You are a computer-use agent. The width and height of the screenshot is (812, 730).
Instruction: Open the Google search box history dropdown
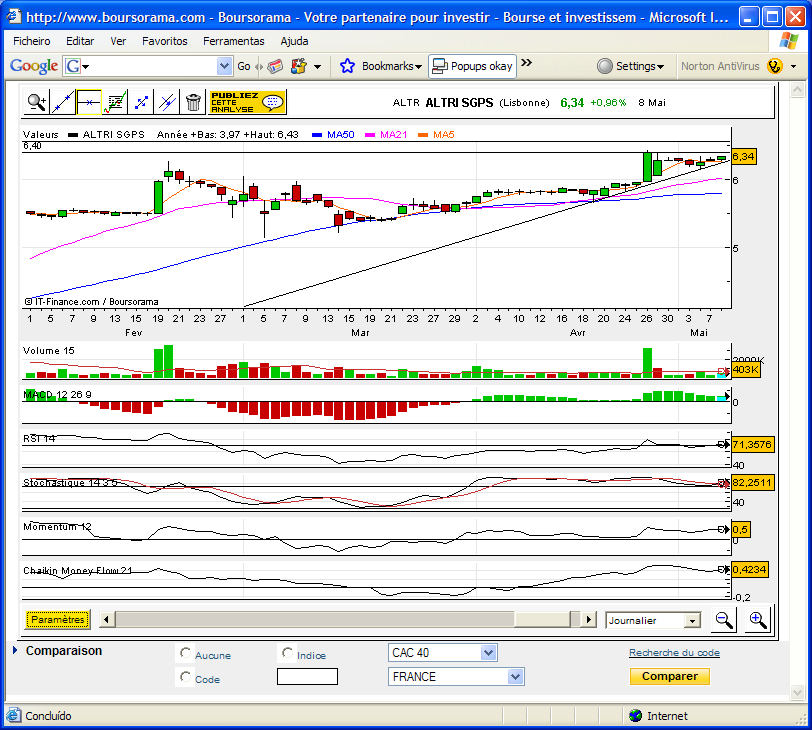coord(224,66)
